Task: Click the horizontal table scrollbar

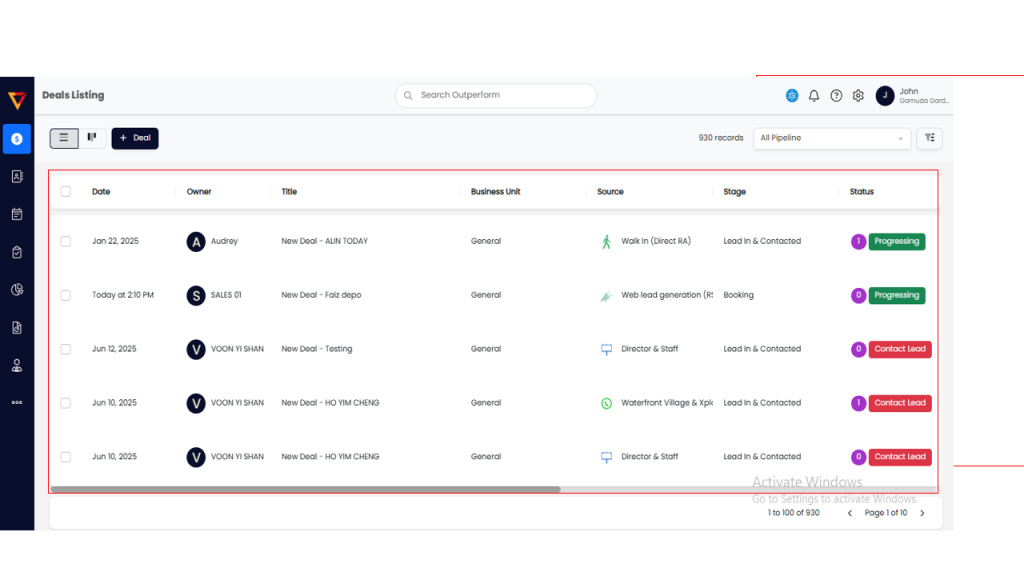Action: pyautogui.click(x=305, y=490)
